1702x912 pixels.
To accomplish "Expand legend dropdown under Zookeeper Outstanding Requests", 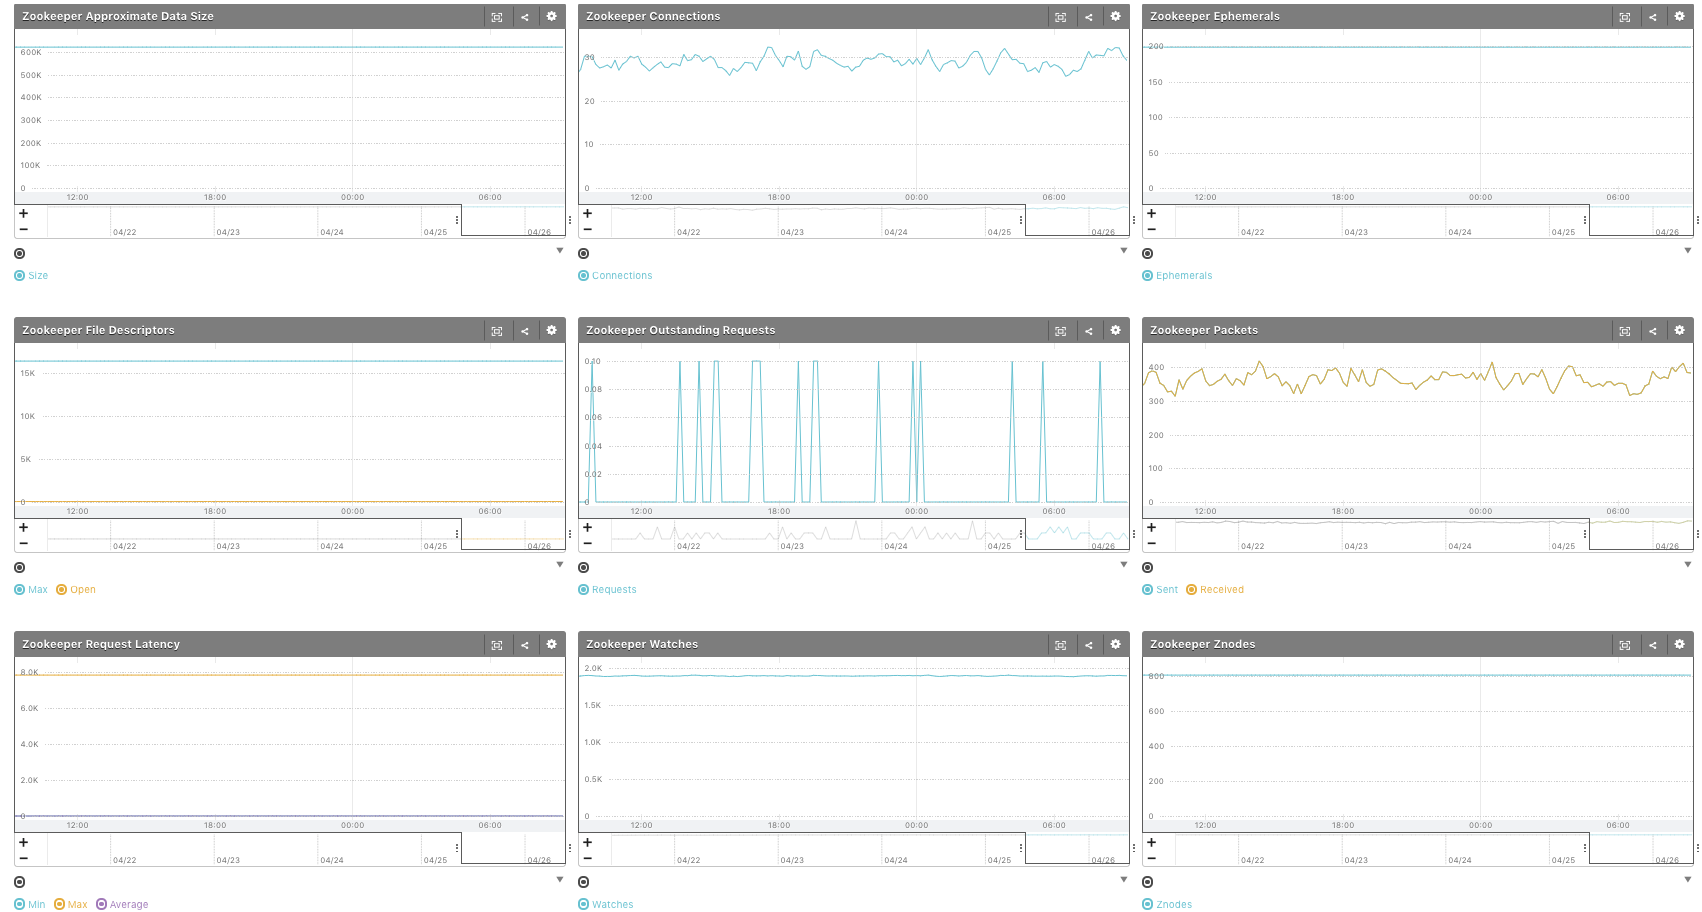I will 1124,565.
